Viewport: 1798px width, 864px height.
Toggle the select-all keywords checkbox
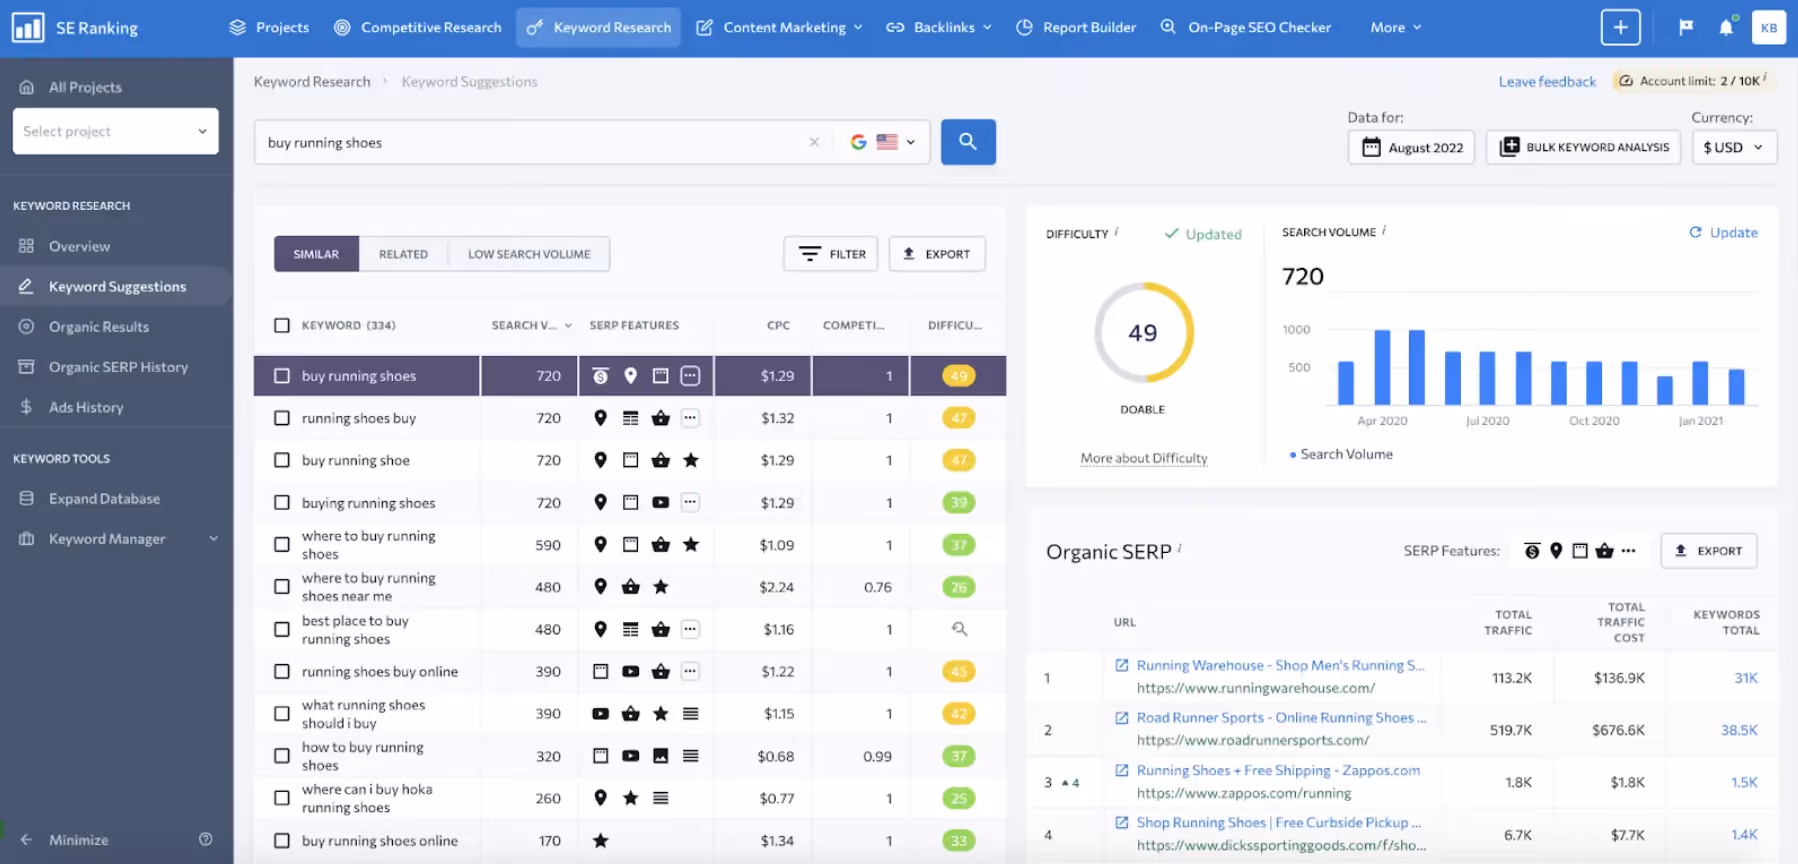coord(282,325)
